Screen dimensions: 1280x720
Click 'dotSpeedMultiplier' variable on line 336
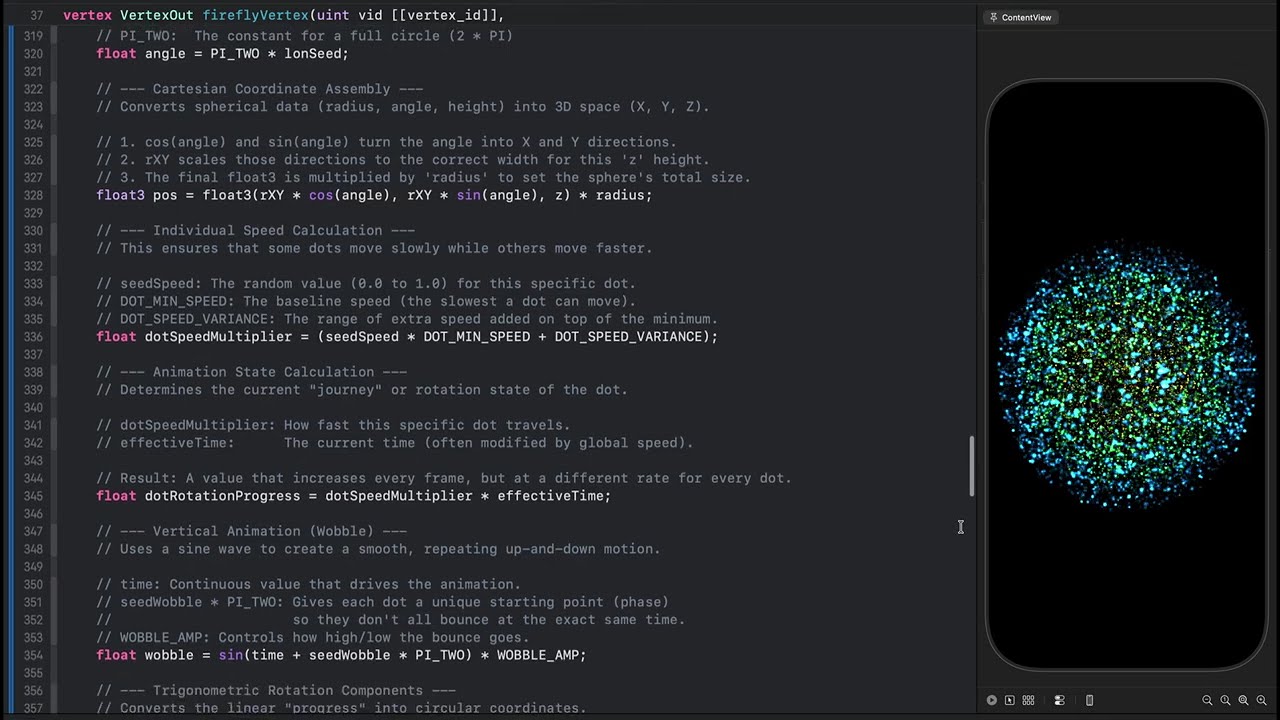click(218, 337)
